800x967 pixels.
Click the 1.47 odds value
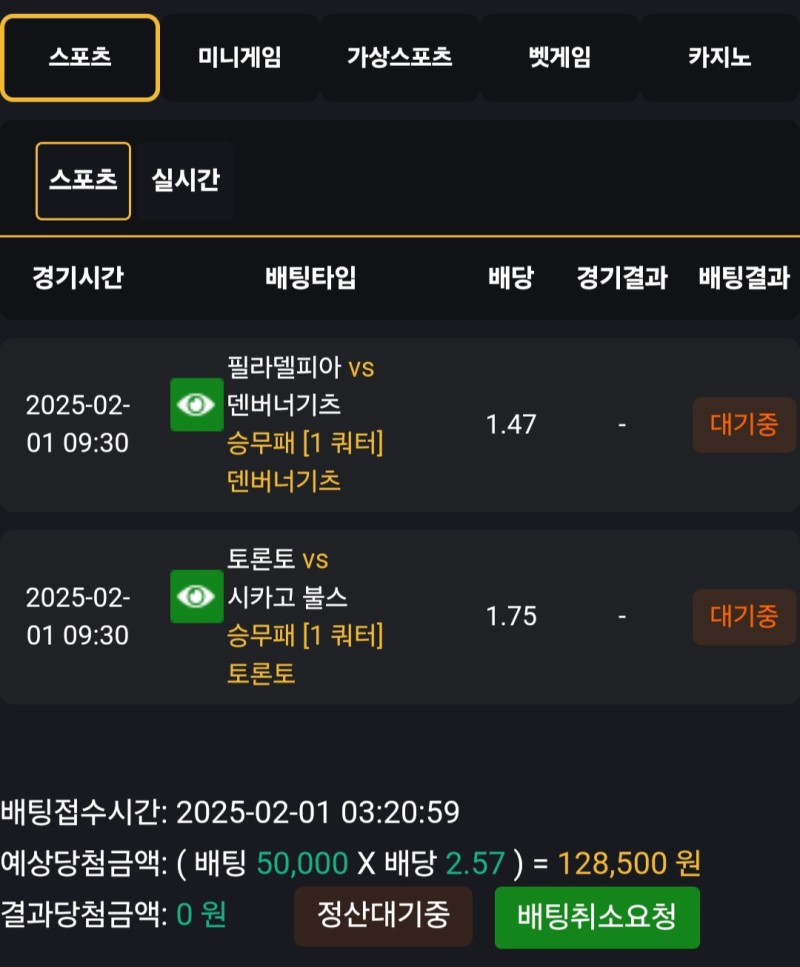[511, 425]
